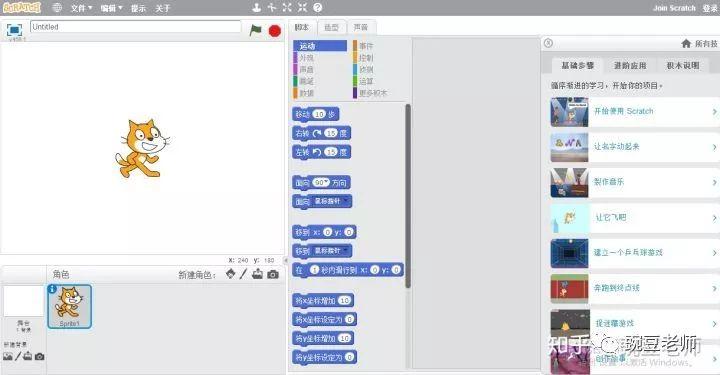Switch to the 声音 tab beside 造型
720x375 pixels.
[361, 28]
